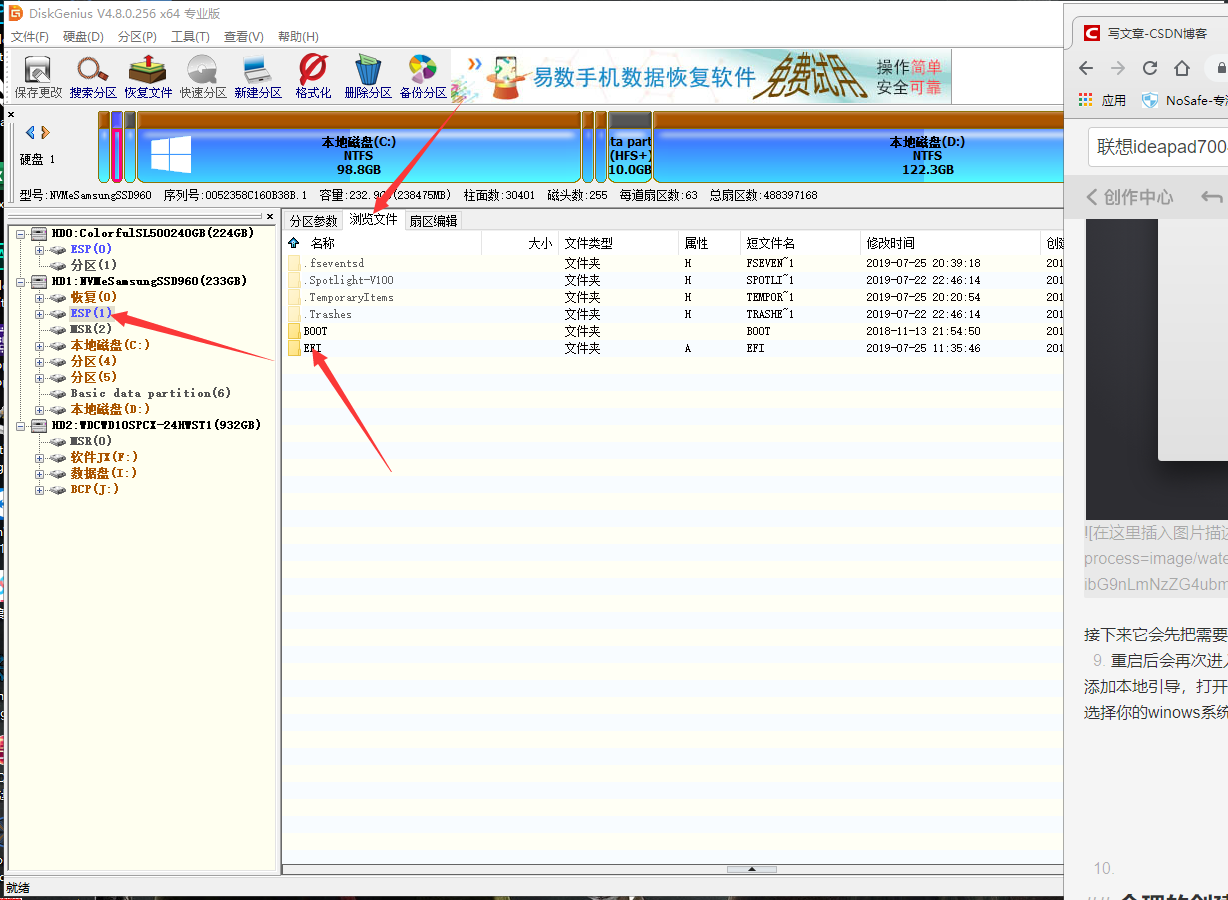Sort file list by 大小 column
The height and width of the screenshot is (900, 1228).
[519, 243]
